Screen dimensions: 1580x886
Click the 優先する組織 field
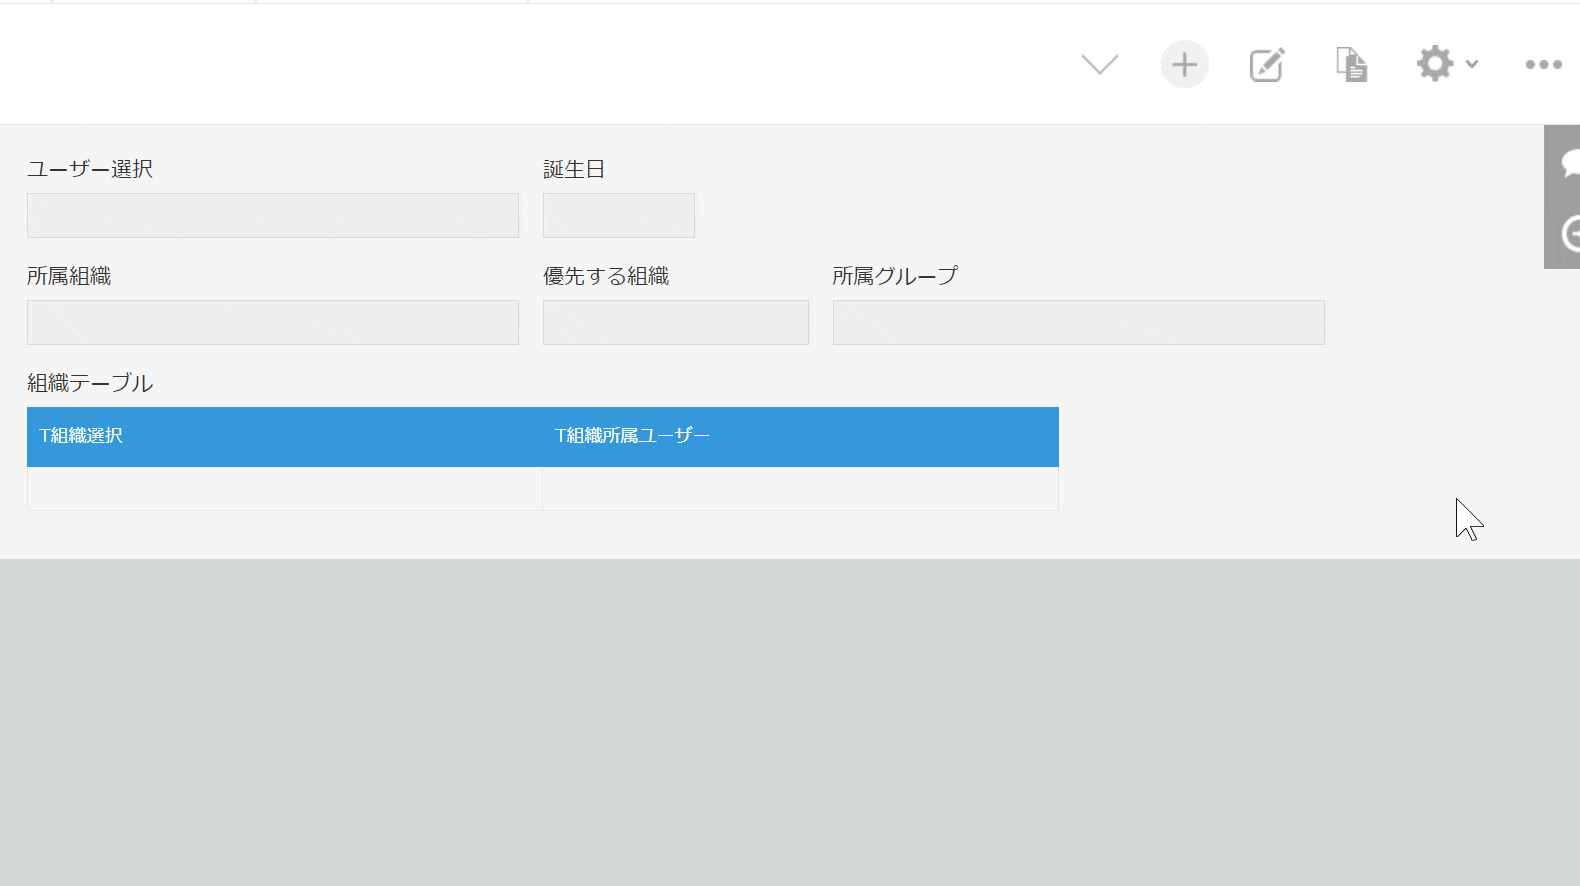(676, 322)
